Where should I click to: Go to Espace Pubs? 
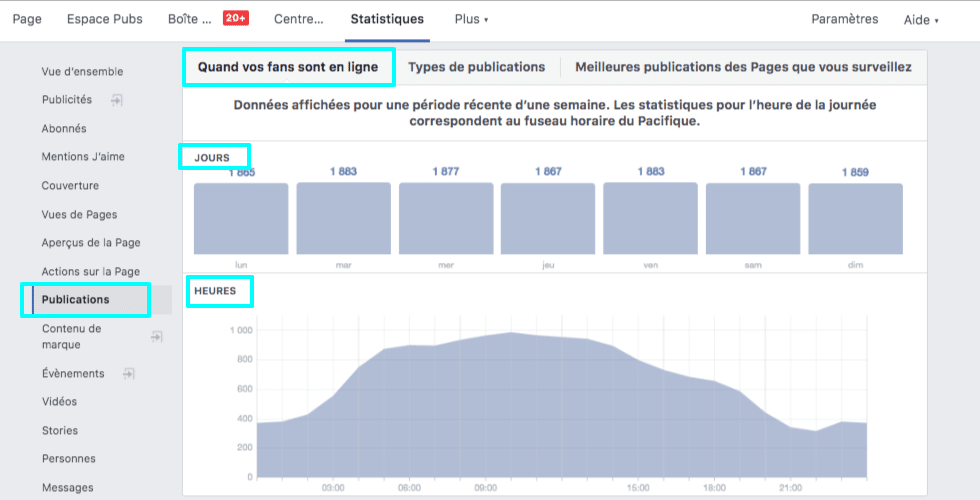(105, 19)
